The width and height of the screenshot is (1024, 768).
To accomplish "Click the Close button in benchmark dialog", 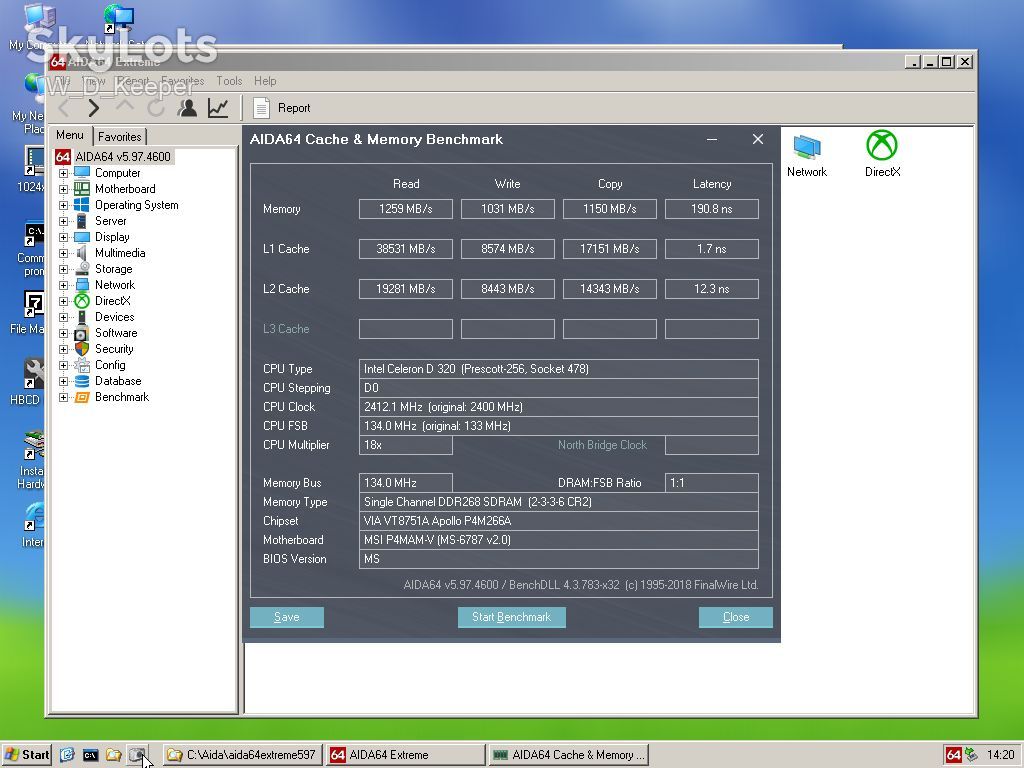I will coord(735,617).
